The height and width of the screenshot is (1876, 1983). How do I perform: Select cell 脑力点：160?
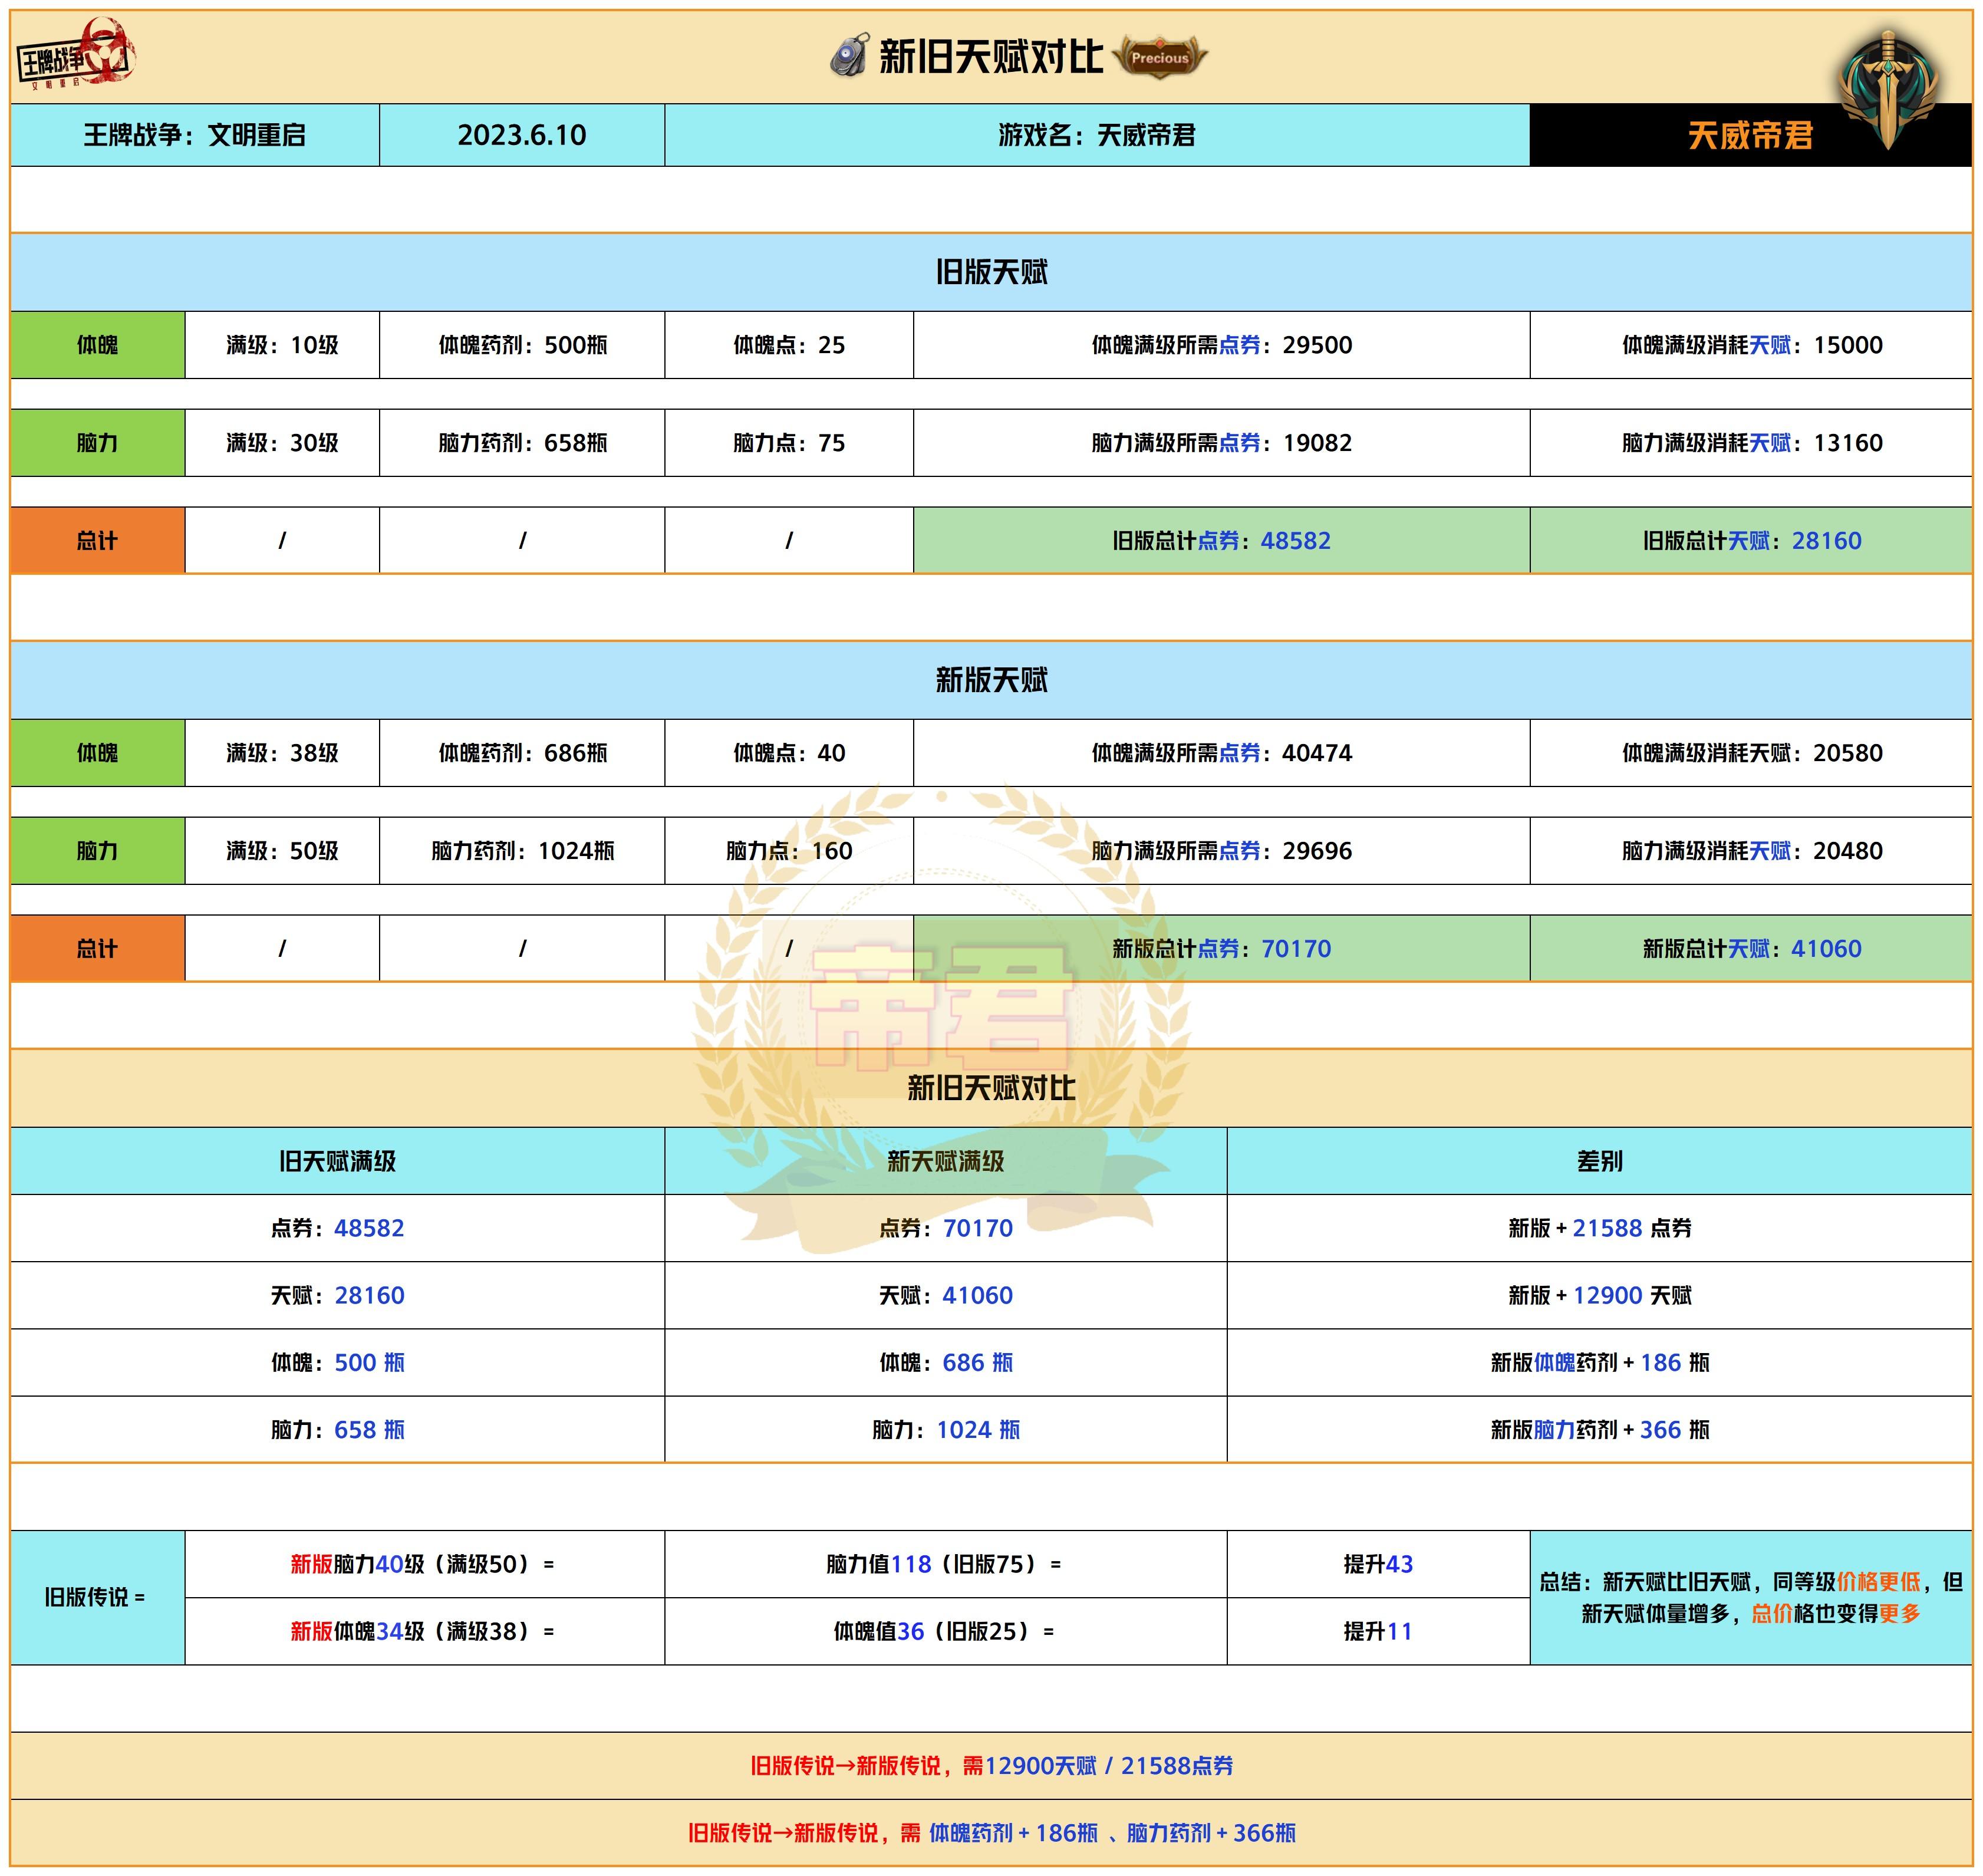[789, 851]
